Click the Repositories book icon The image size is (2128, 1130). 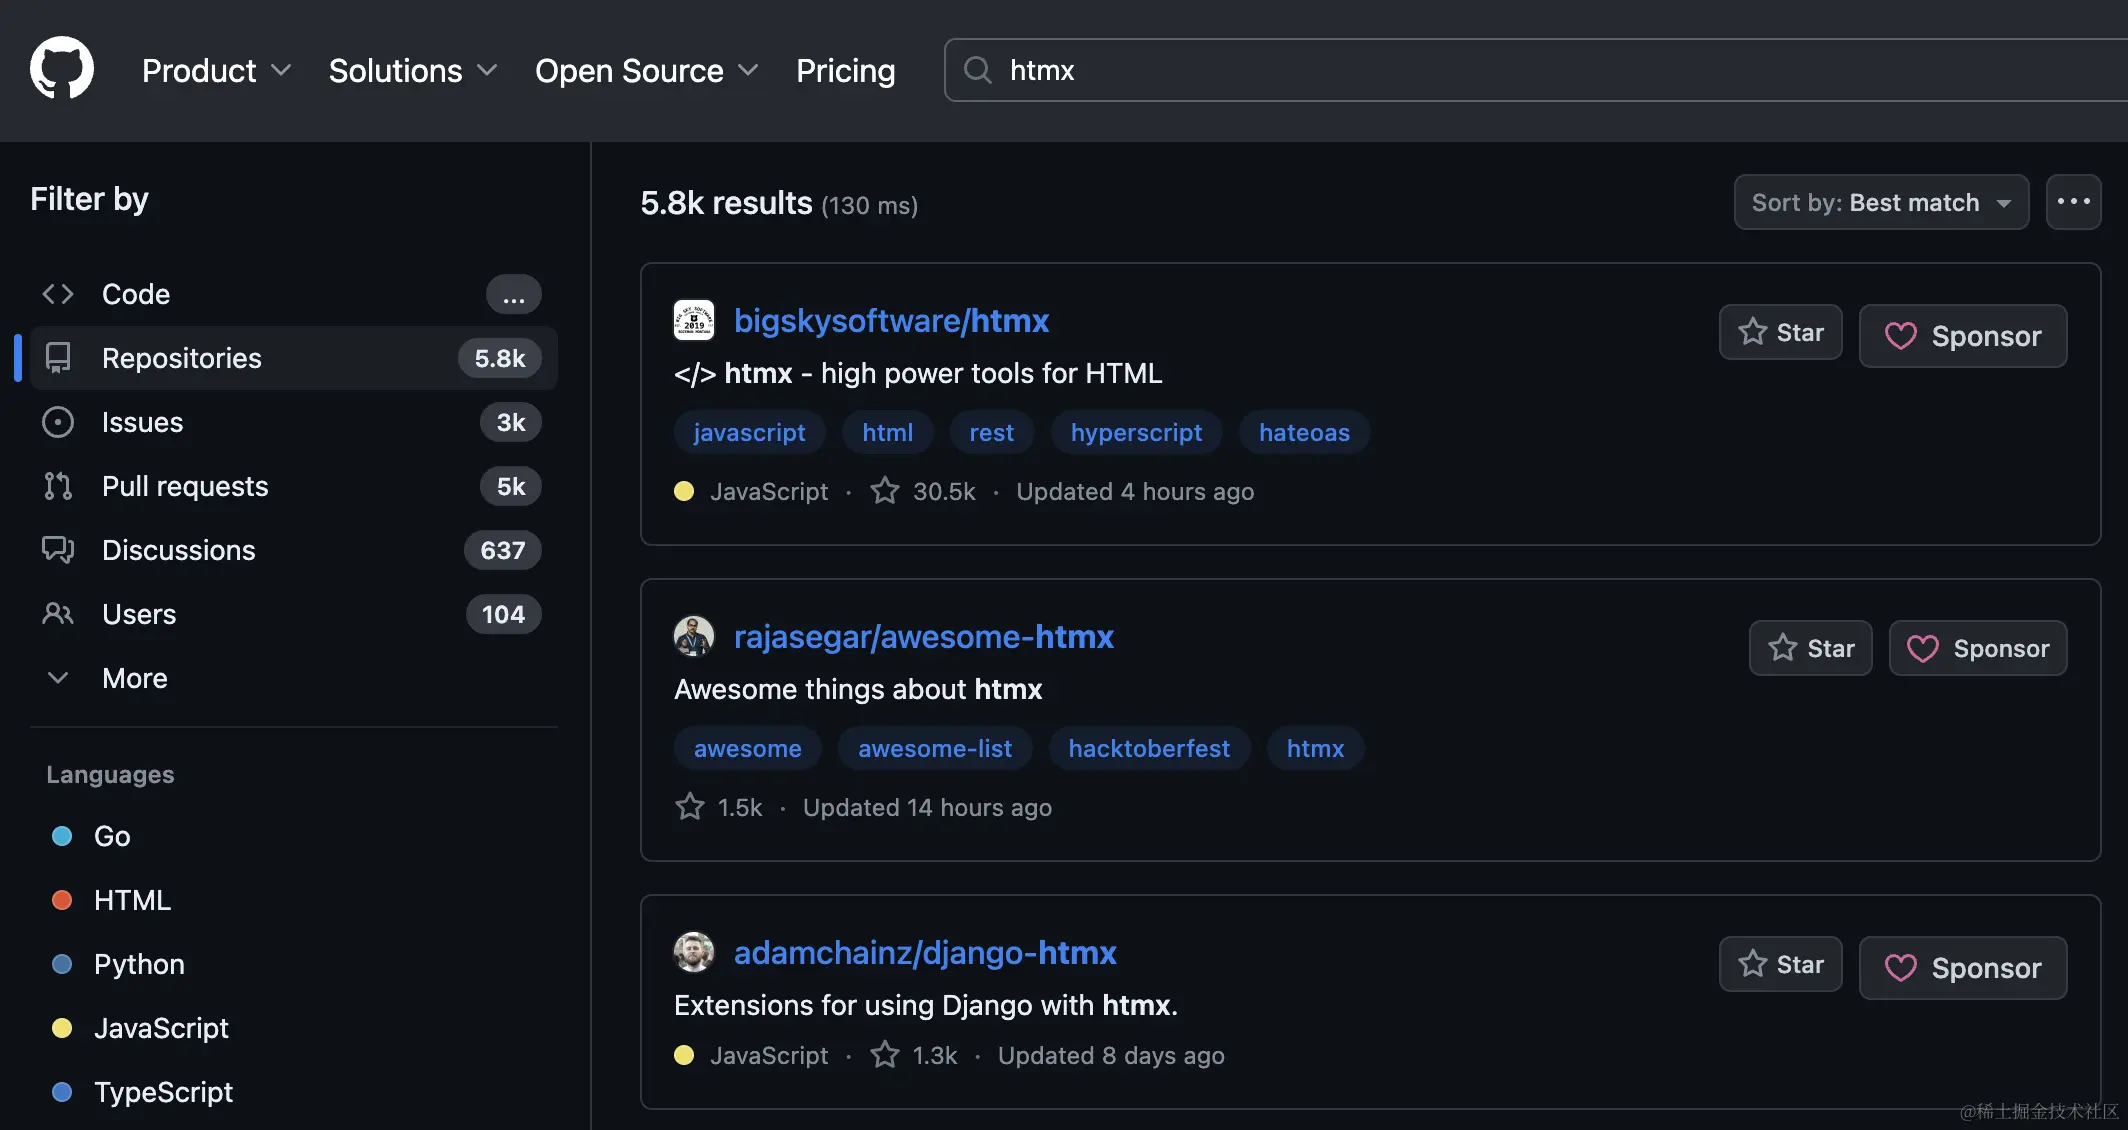click(x=58, y=358)
